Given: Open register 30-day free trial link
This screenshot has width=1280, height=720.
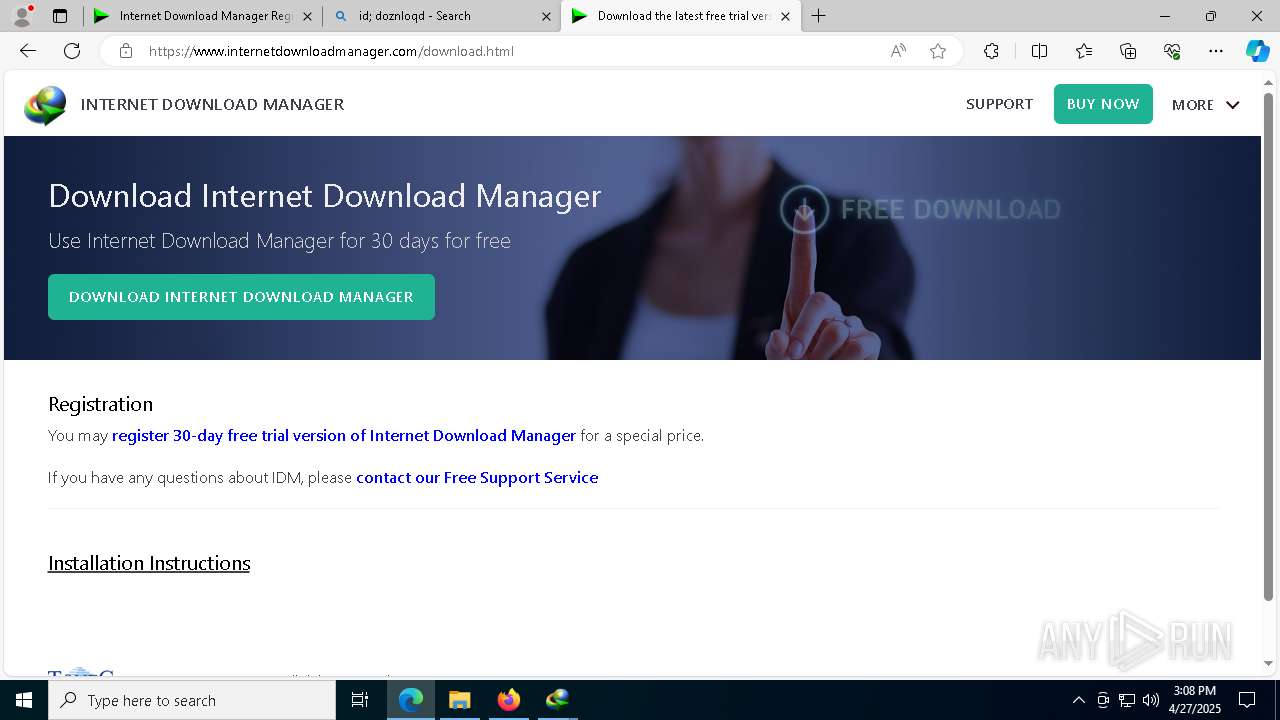Looking at the screenshot, I should pos(344,436).
